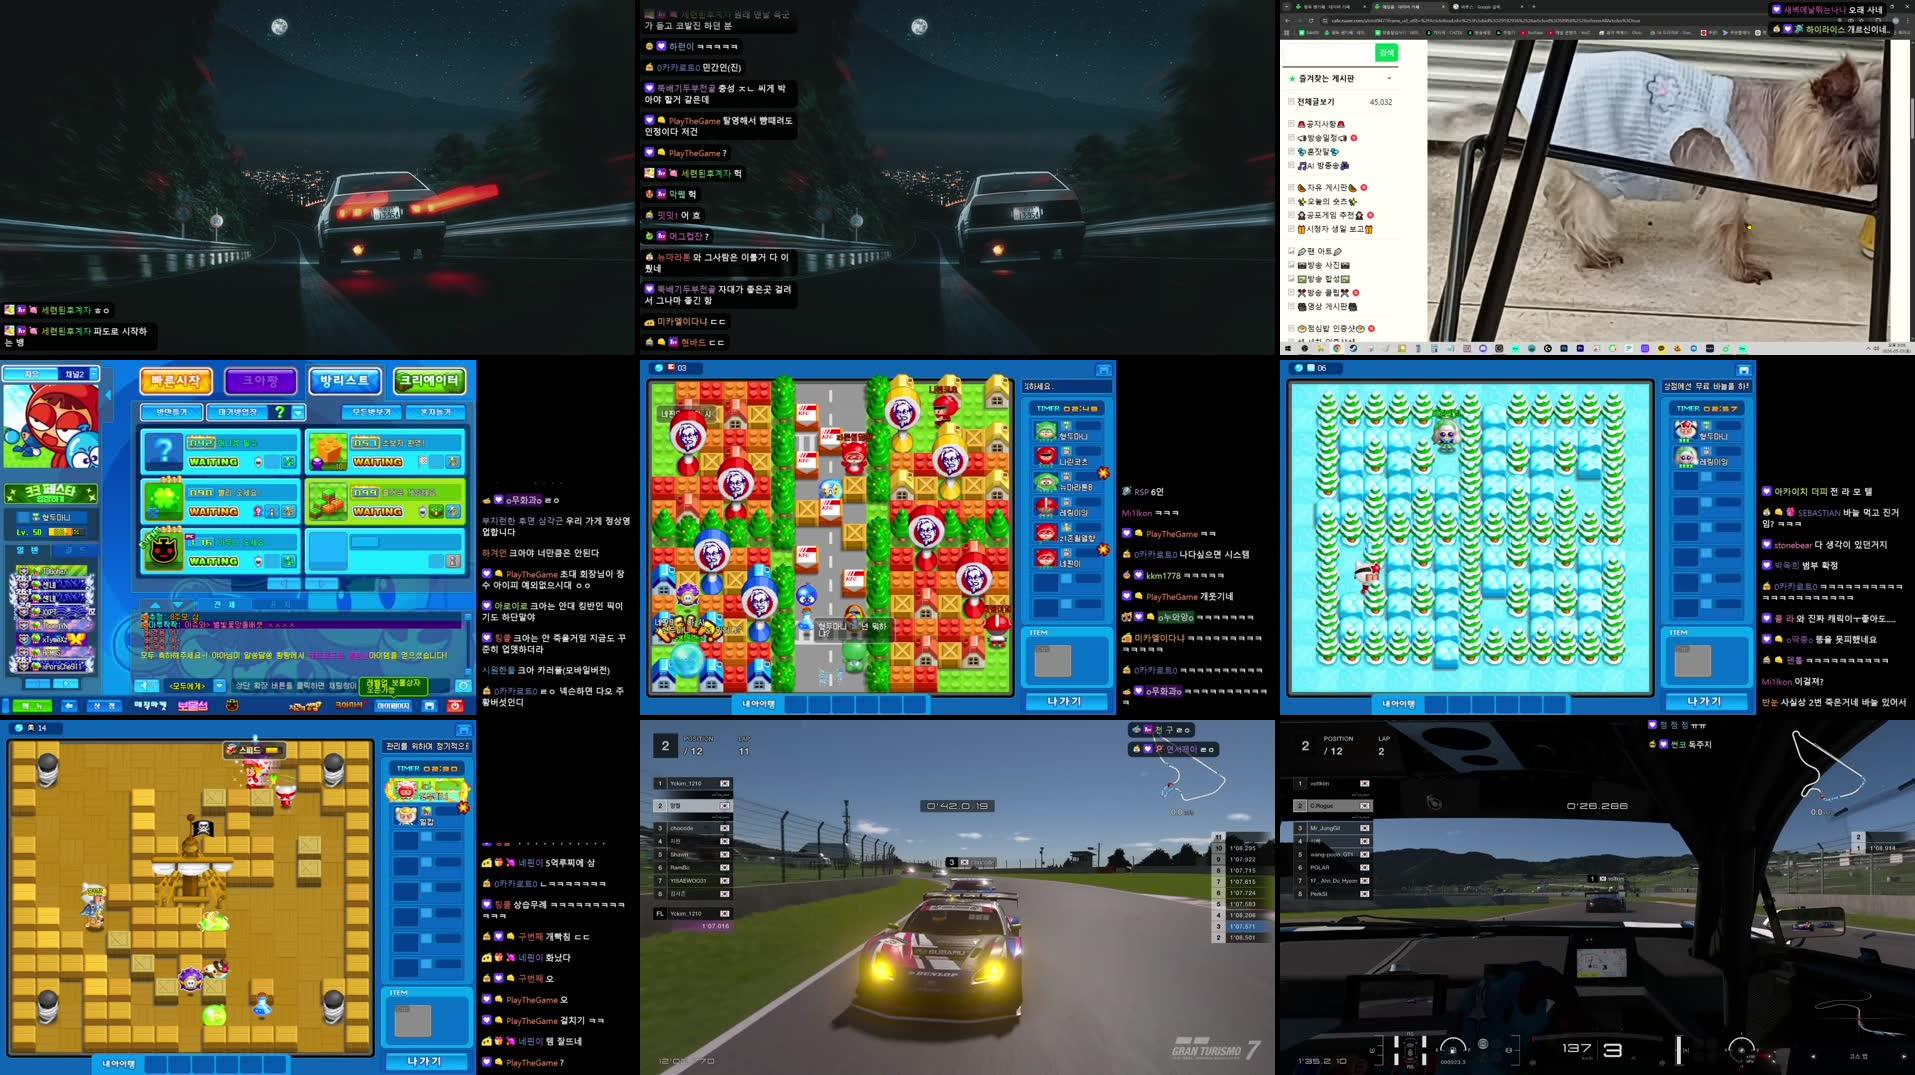Open 전체글보기 board link

tap(1316, 102)
